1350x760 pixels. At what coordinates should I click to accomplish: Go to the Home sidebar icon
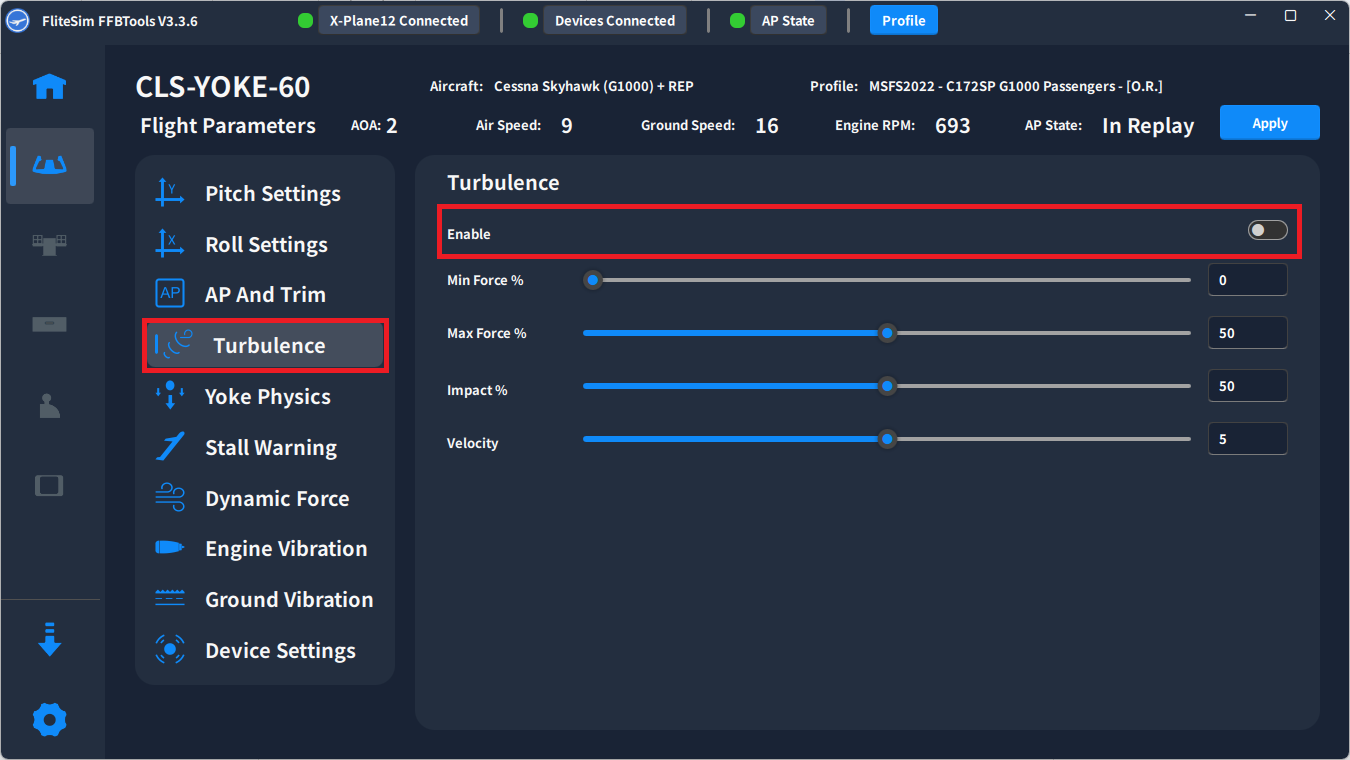pos(50,87)
